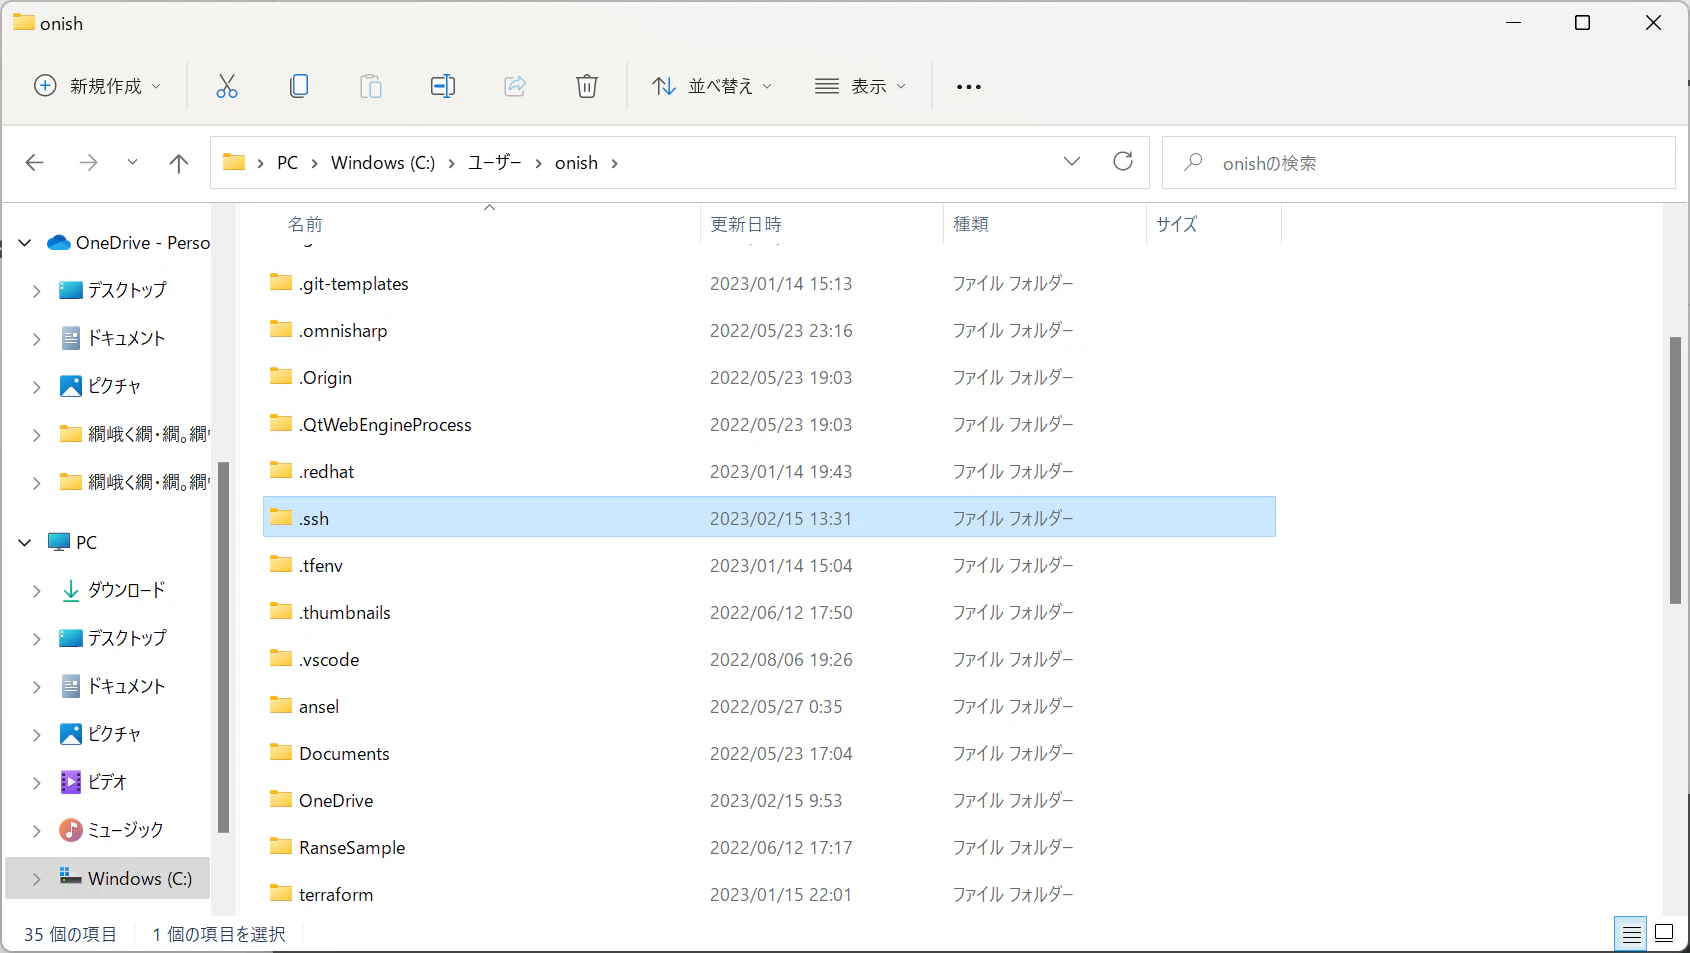Click PC in the address breadcrumb

point(287,163)
